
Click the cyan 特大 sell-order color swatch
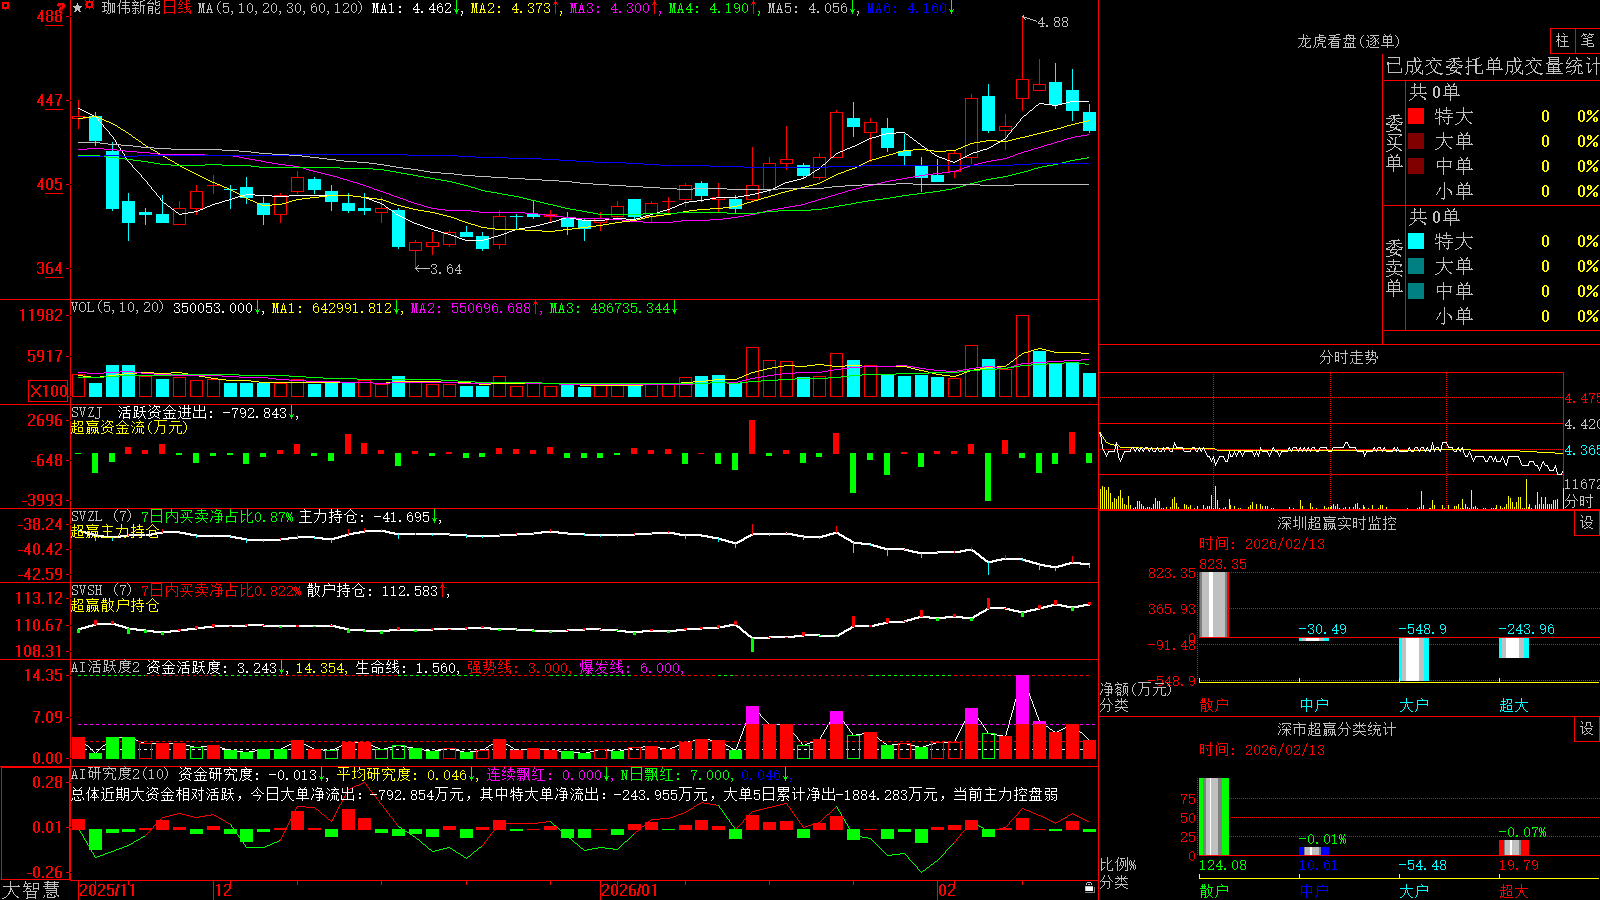1416,241
